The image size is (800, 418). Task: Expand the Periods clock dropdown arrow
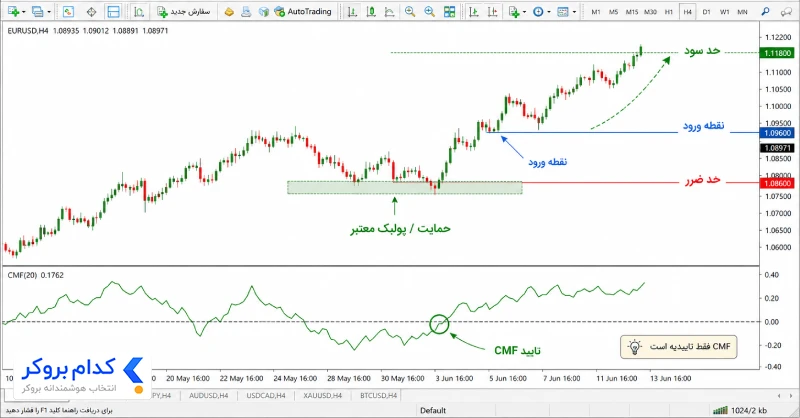[x=549, y=12]
